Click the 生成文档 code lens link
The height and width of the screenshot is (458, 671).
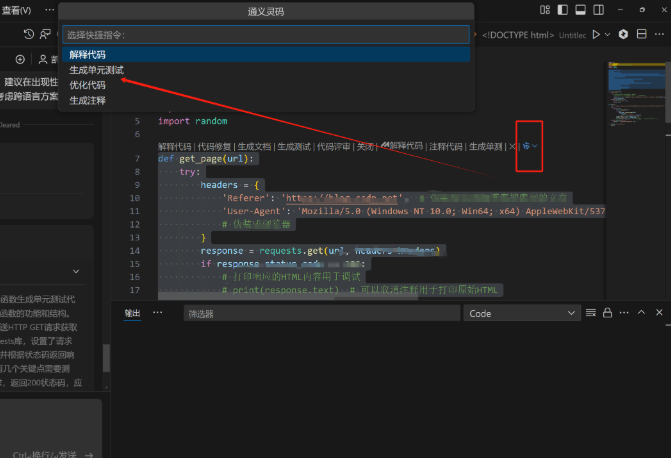254,147
